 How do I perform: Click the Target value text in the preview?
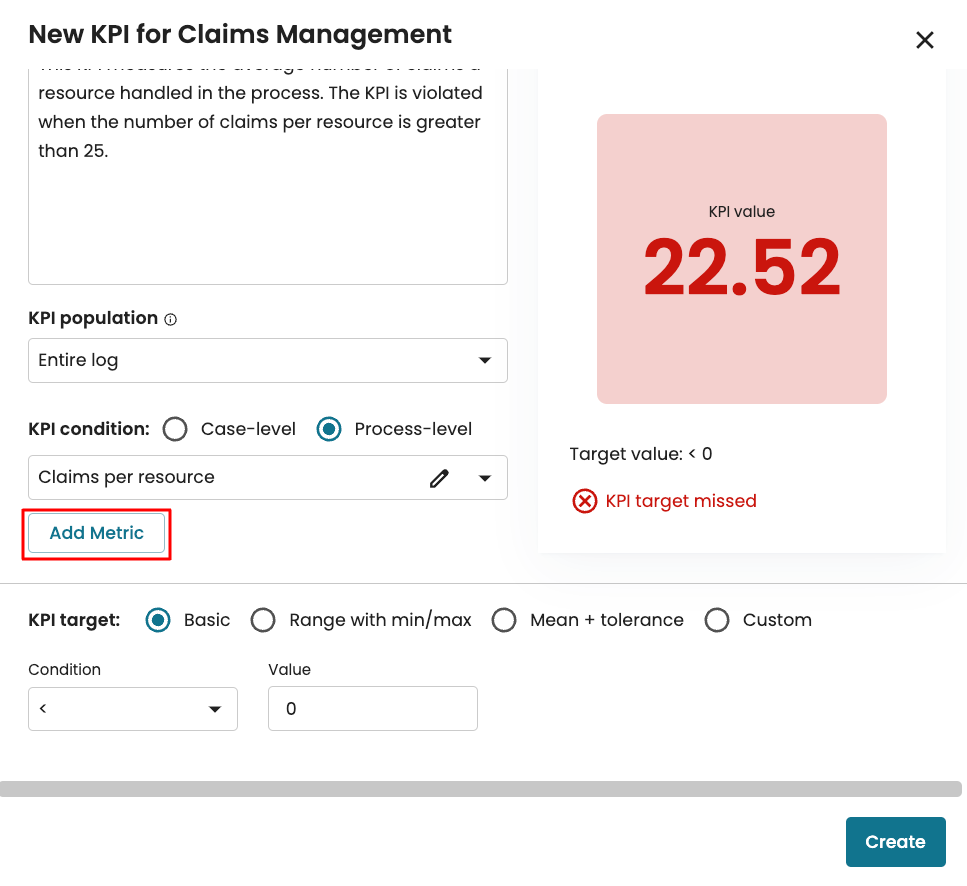[x=640, y=454]
